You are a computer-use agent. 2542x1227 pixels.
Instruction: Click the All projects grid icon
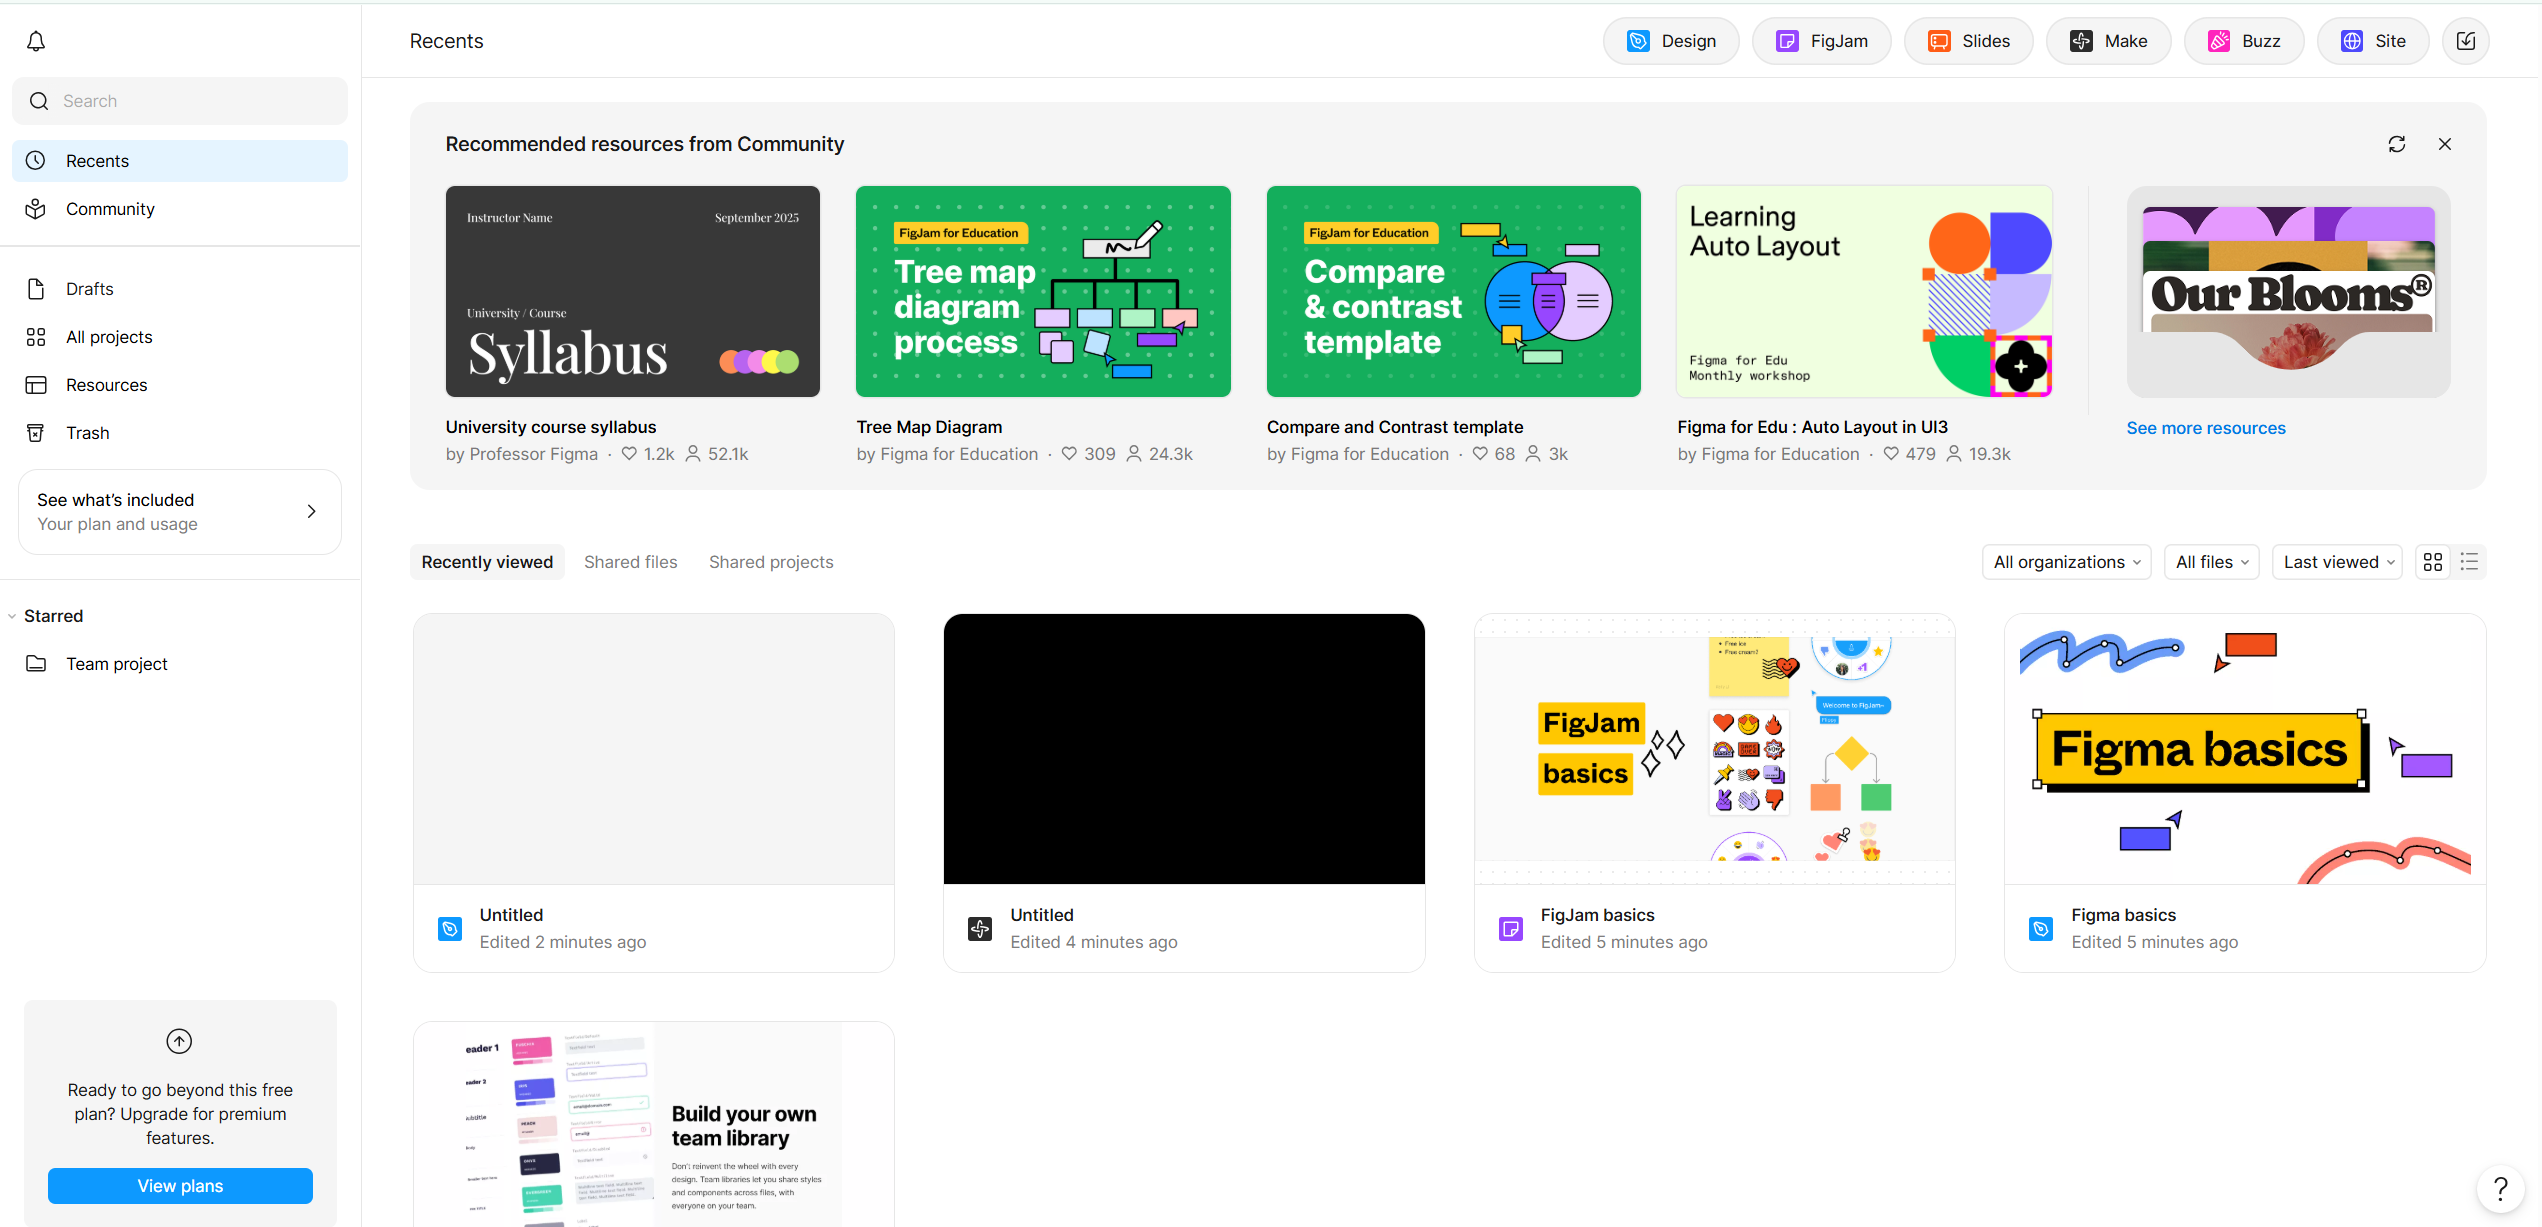(x=36, y=337)
